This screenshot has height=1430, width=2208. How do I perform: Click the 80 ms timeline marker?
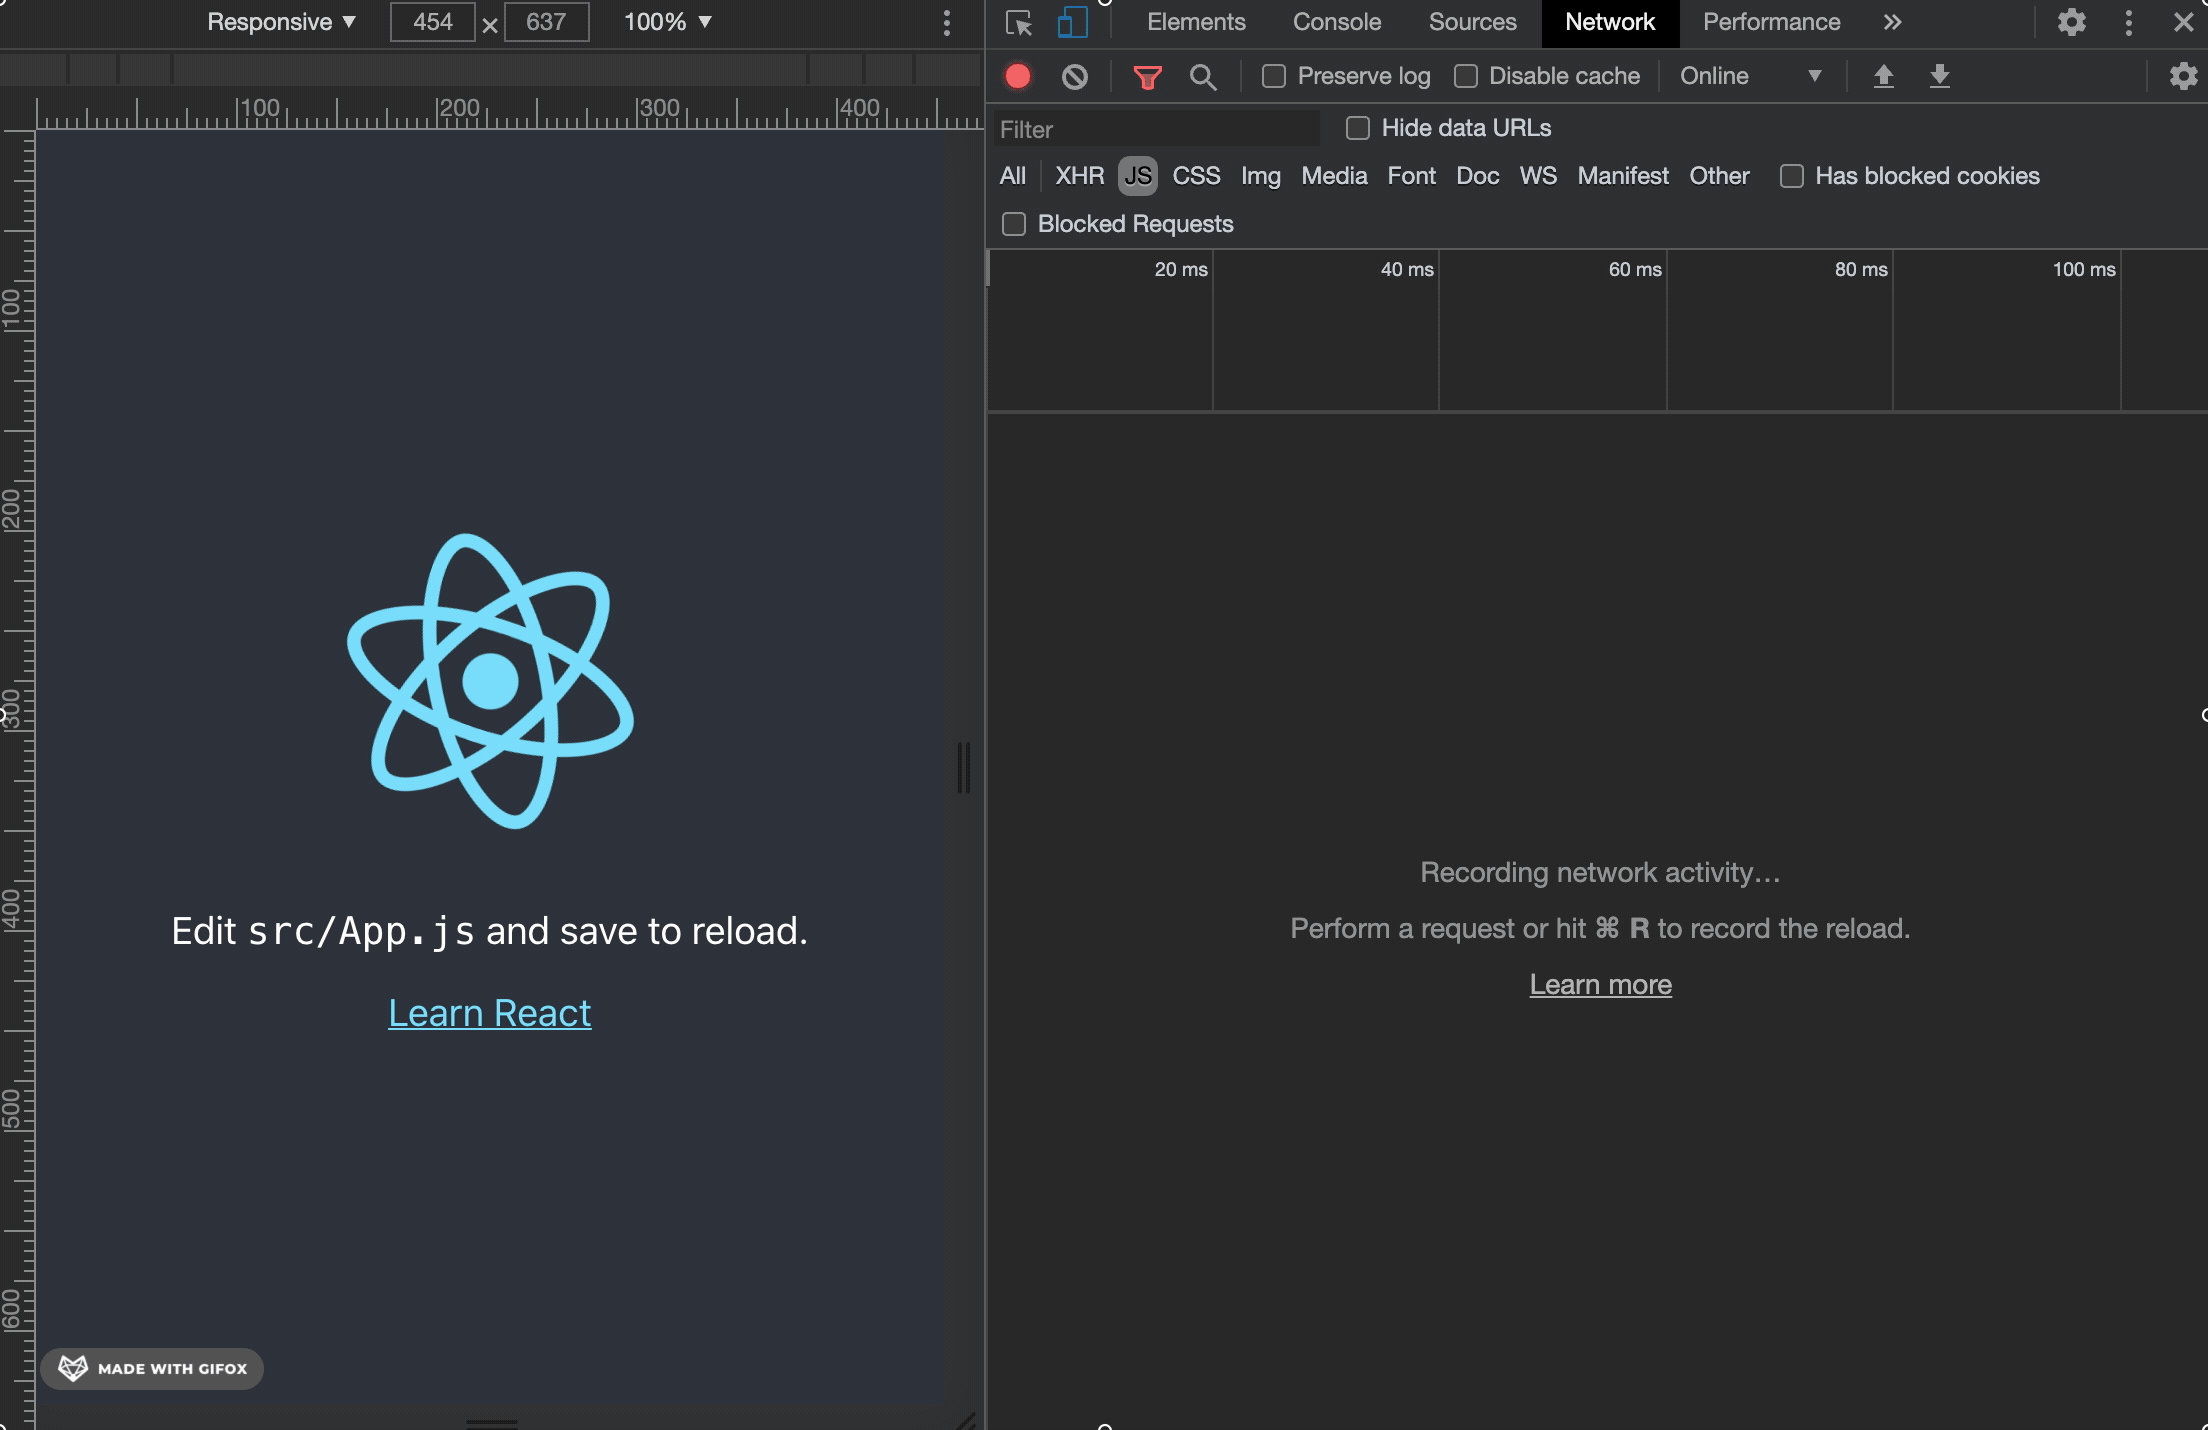tap(1861, 269)
